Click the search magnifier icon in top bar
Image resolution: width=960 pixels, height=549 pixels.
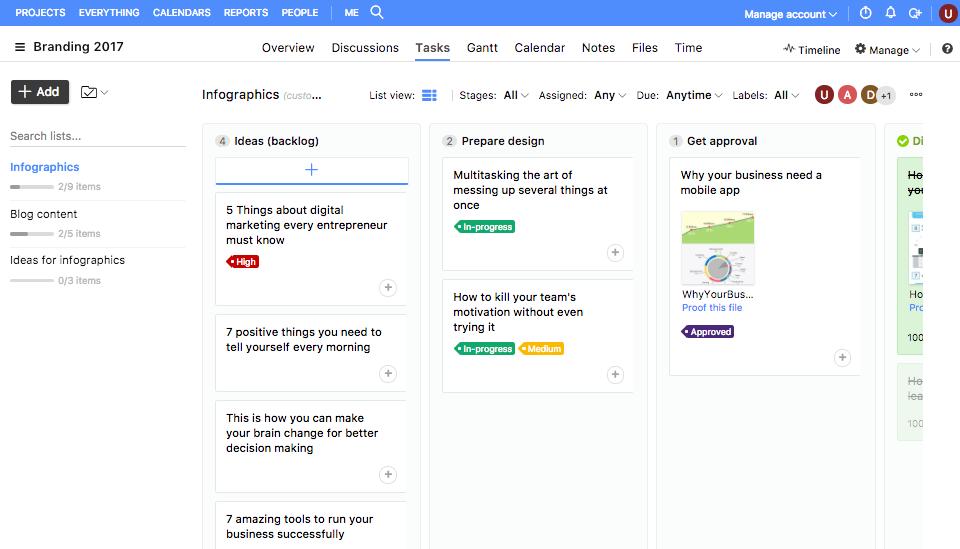click(377, 13)
